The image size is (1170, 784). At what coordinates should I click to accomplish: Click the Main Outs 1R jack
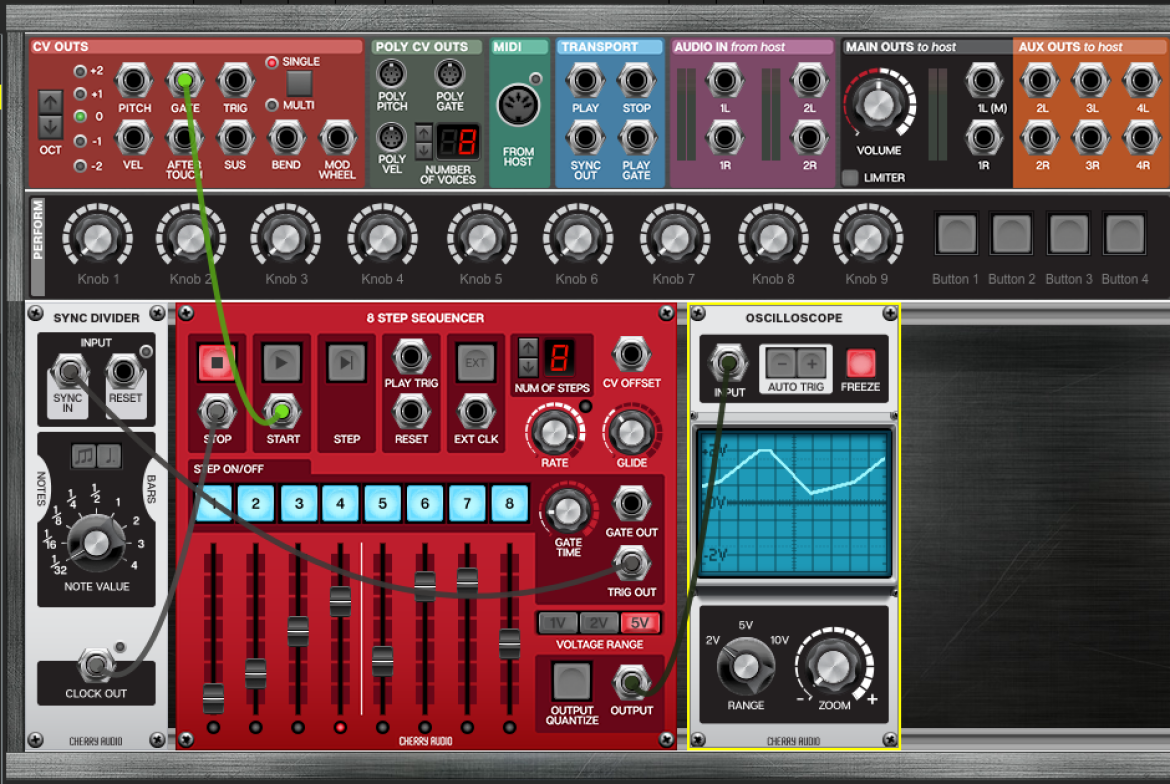pyautogui.click(x=983, y=138)
